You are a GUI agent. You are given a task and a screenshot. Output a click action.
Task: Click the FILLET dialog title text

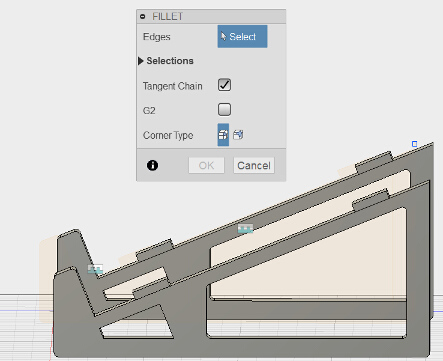click(x=167, y=16)
